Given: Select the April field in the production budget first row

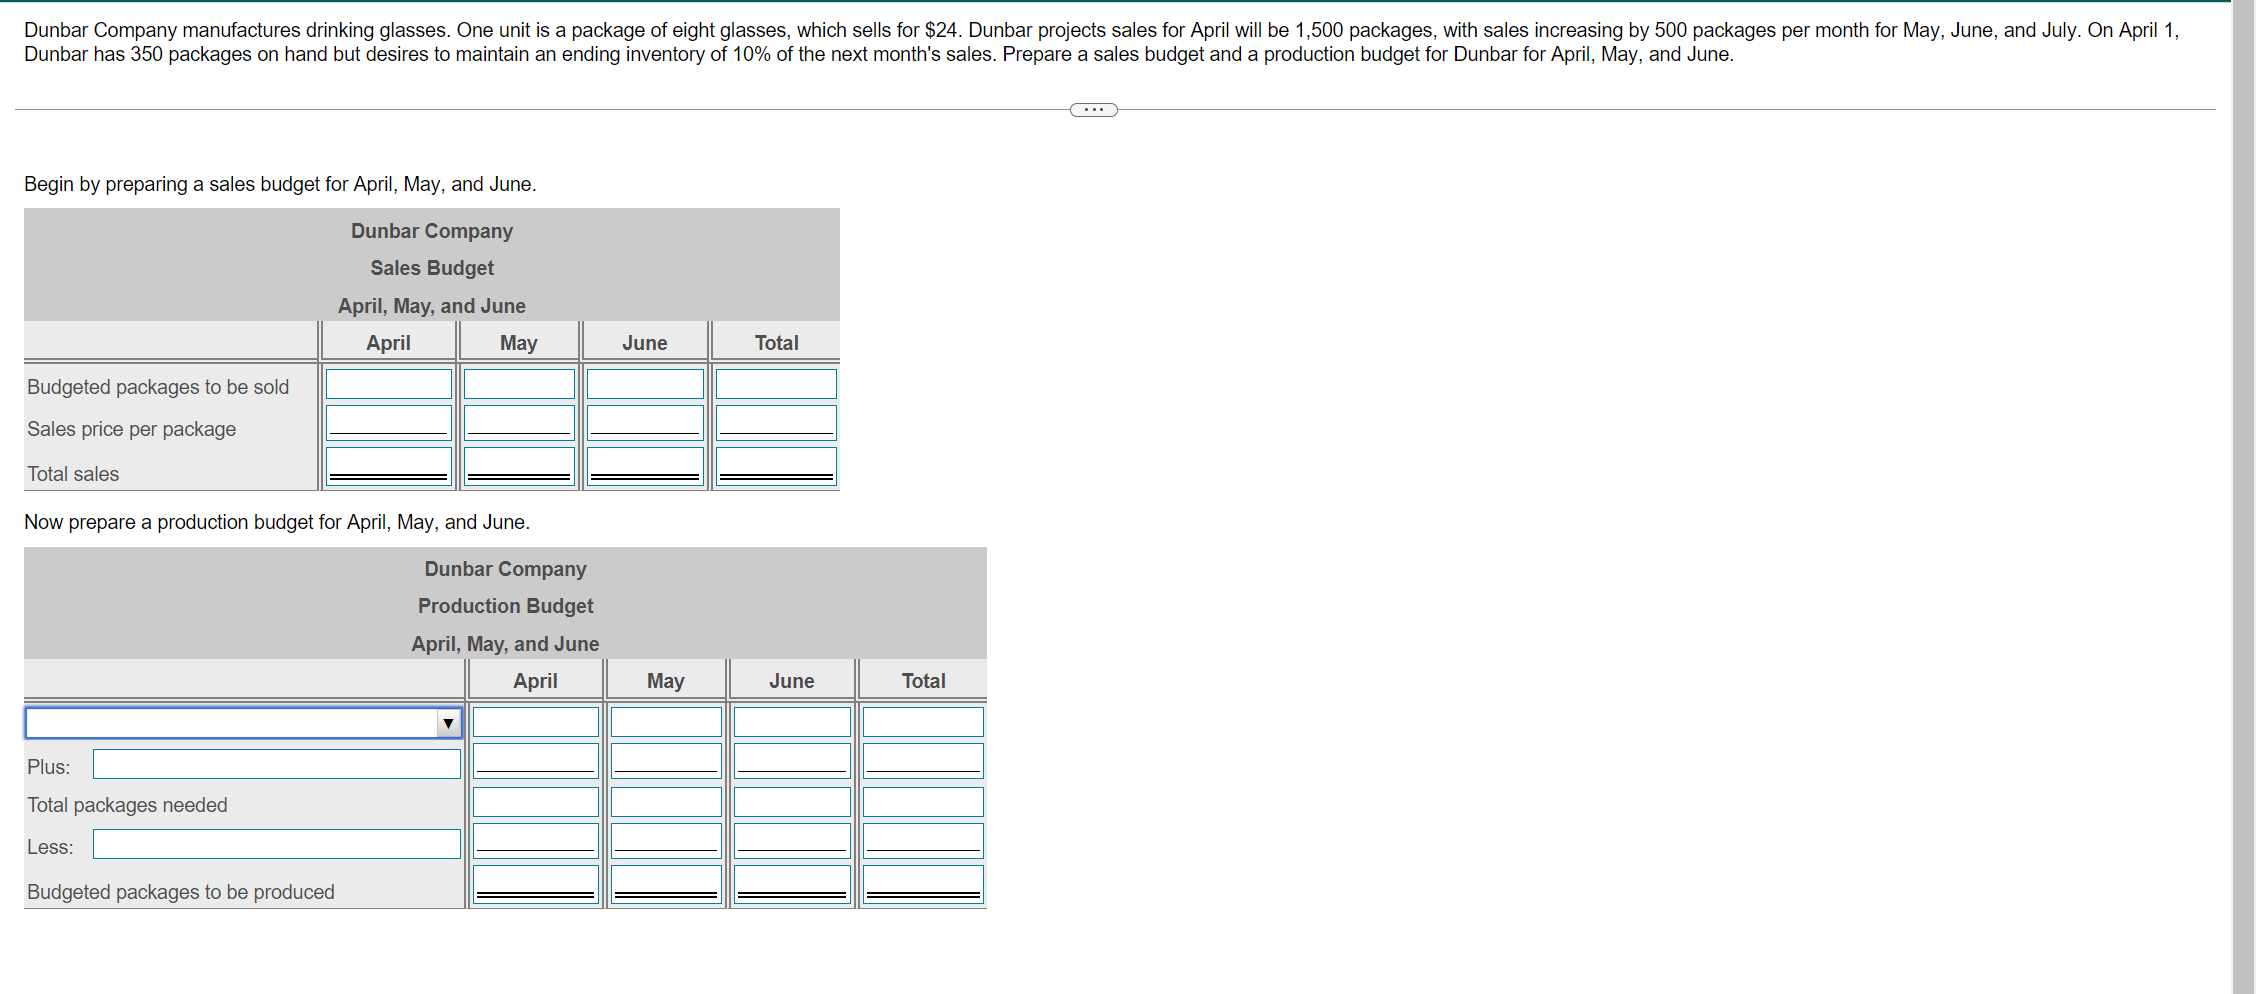Looking at the screenshot, I should point(535,721).
